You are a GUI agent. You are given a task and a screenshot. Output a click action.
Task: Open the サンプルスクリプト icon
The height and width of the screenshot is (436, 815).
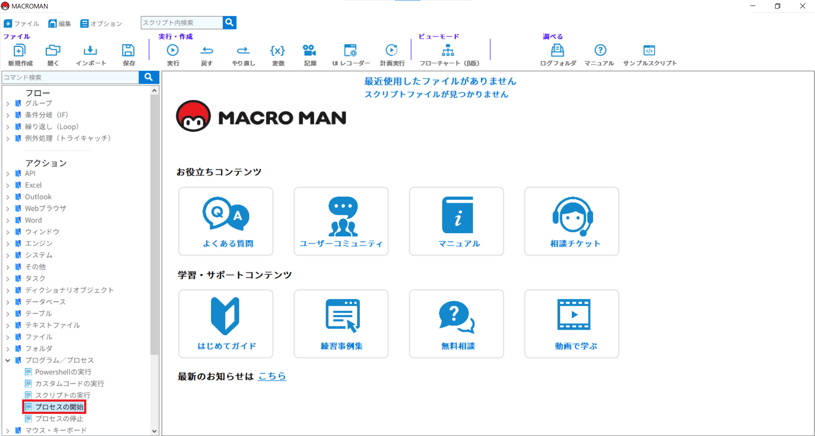tap(649, 50)
